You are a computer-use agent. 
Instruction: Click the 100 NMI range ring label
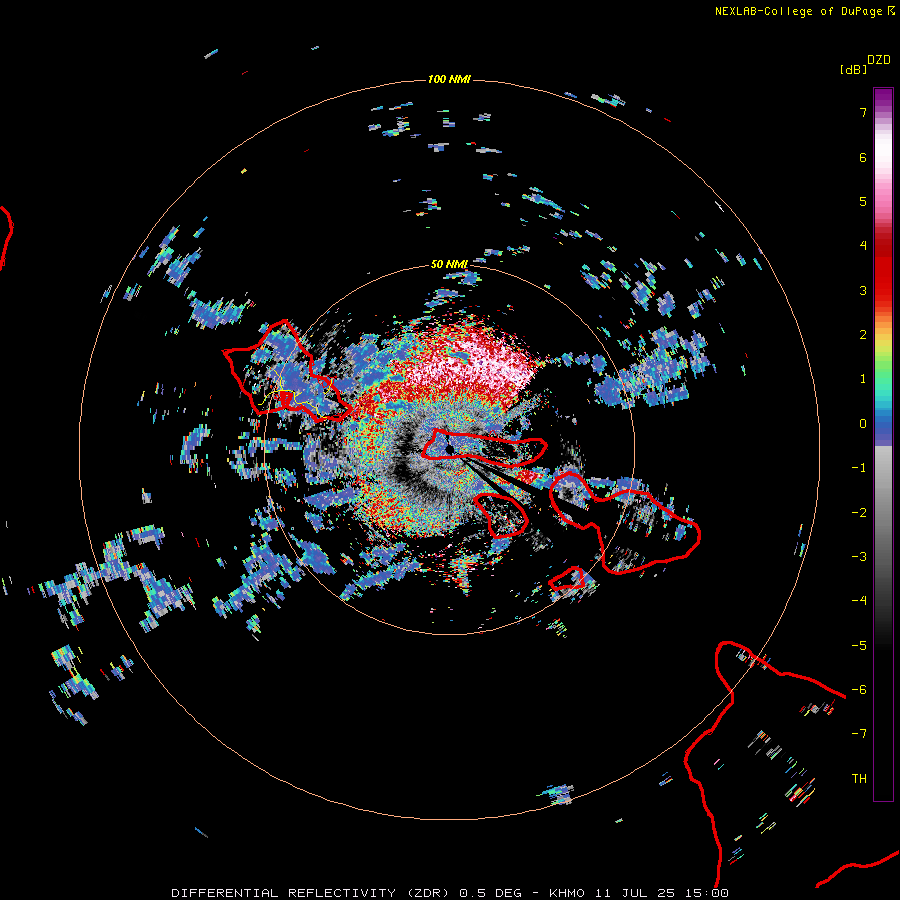click(x=449, y=79)
